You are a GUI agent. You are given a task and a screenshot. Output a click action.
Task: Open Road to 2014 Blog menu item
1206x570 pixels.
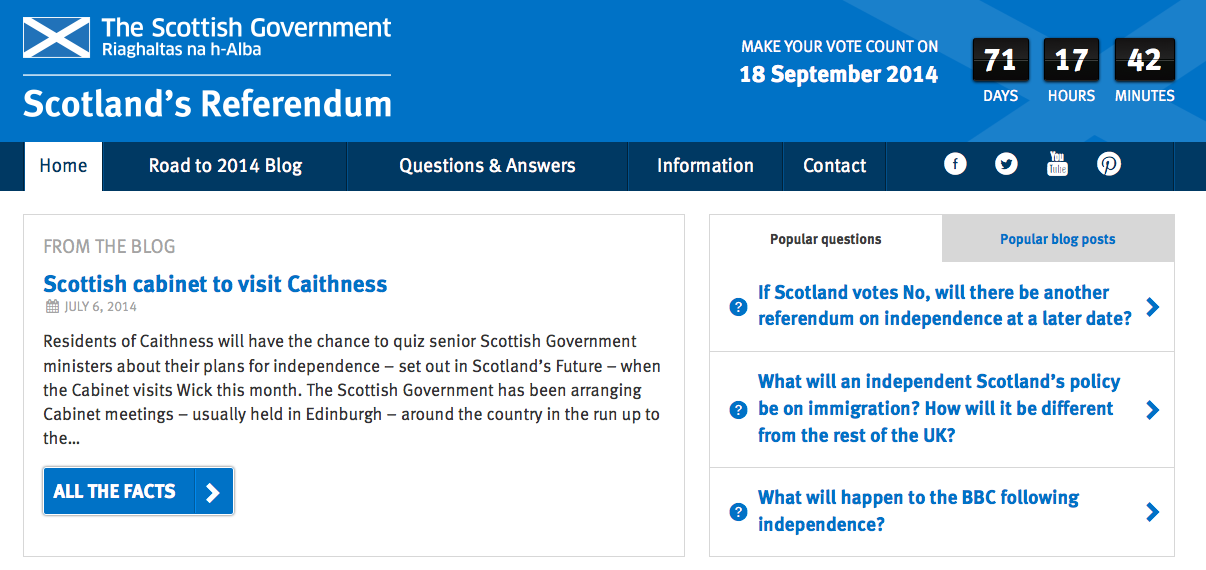pos(225,166)
